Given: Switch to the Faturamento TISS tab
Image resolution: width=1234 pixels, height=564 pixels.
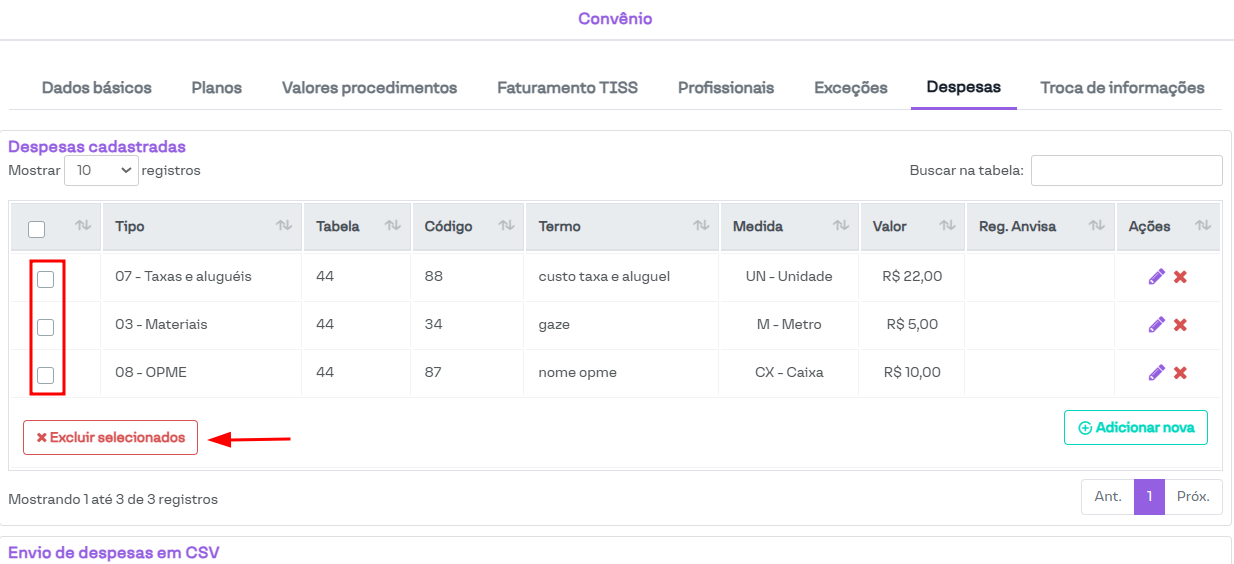Looking at the screenshot, I should (x=567, y=88).
